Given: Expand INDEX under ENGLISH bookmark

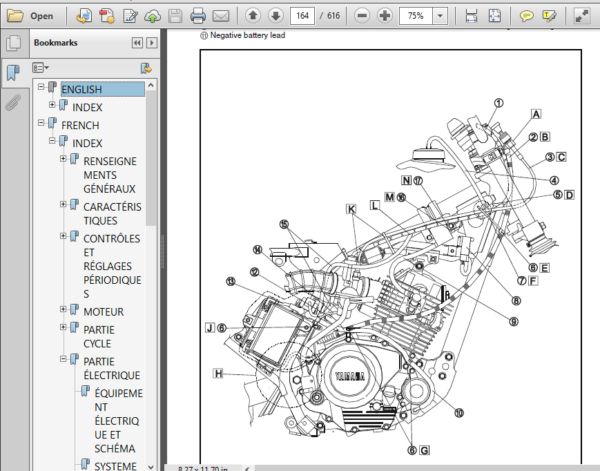Looking at the screenshot, I should 52,104.
